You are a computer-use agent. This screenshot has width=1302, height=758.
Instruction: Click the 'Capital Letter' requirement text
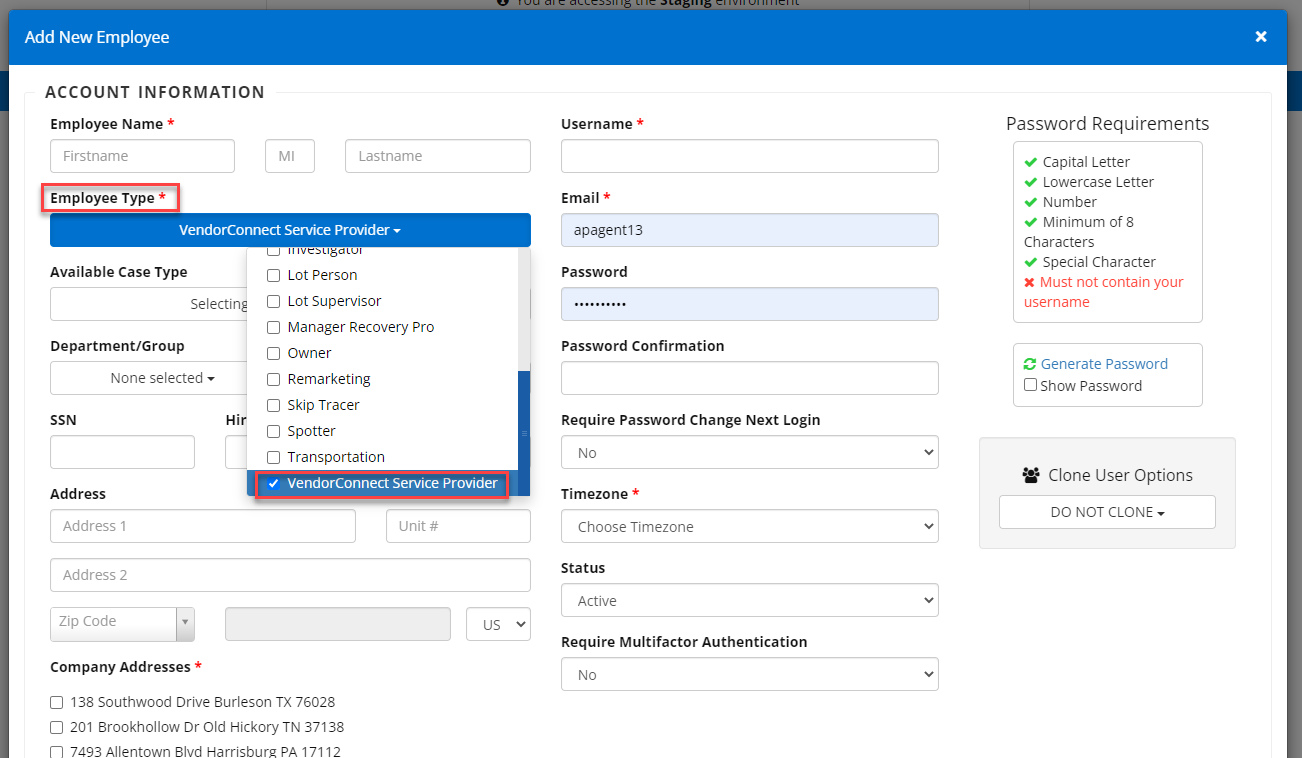coord(1086,162)
